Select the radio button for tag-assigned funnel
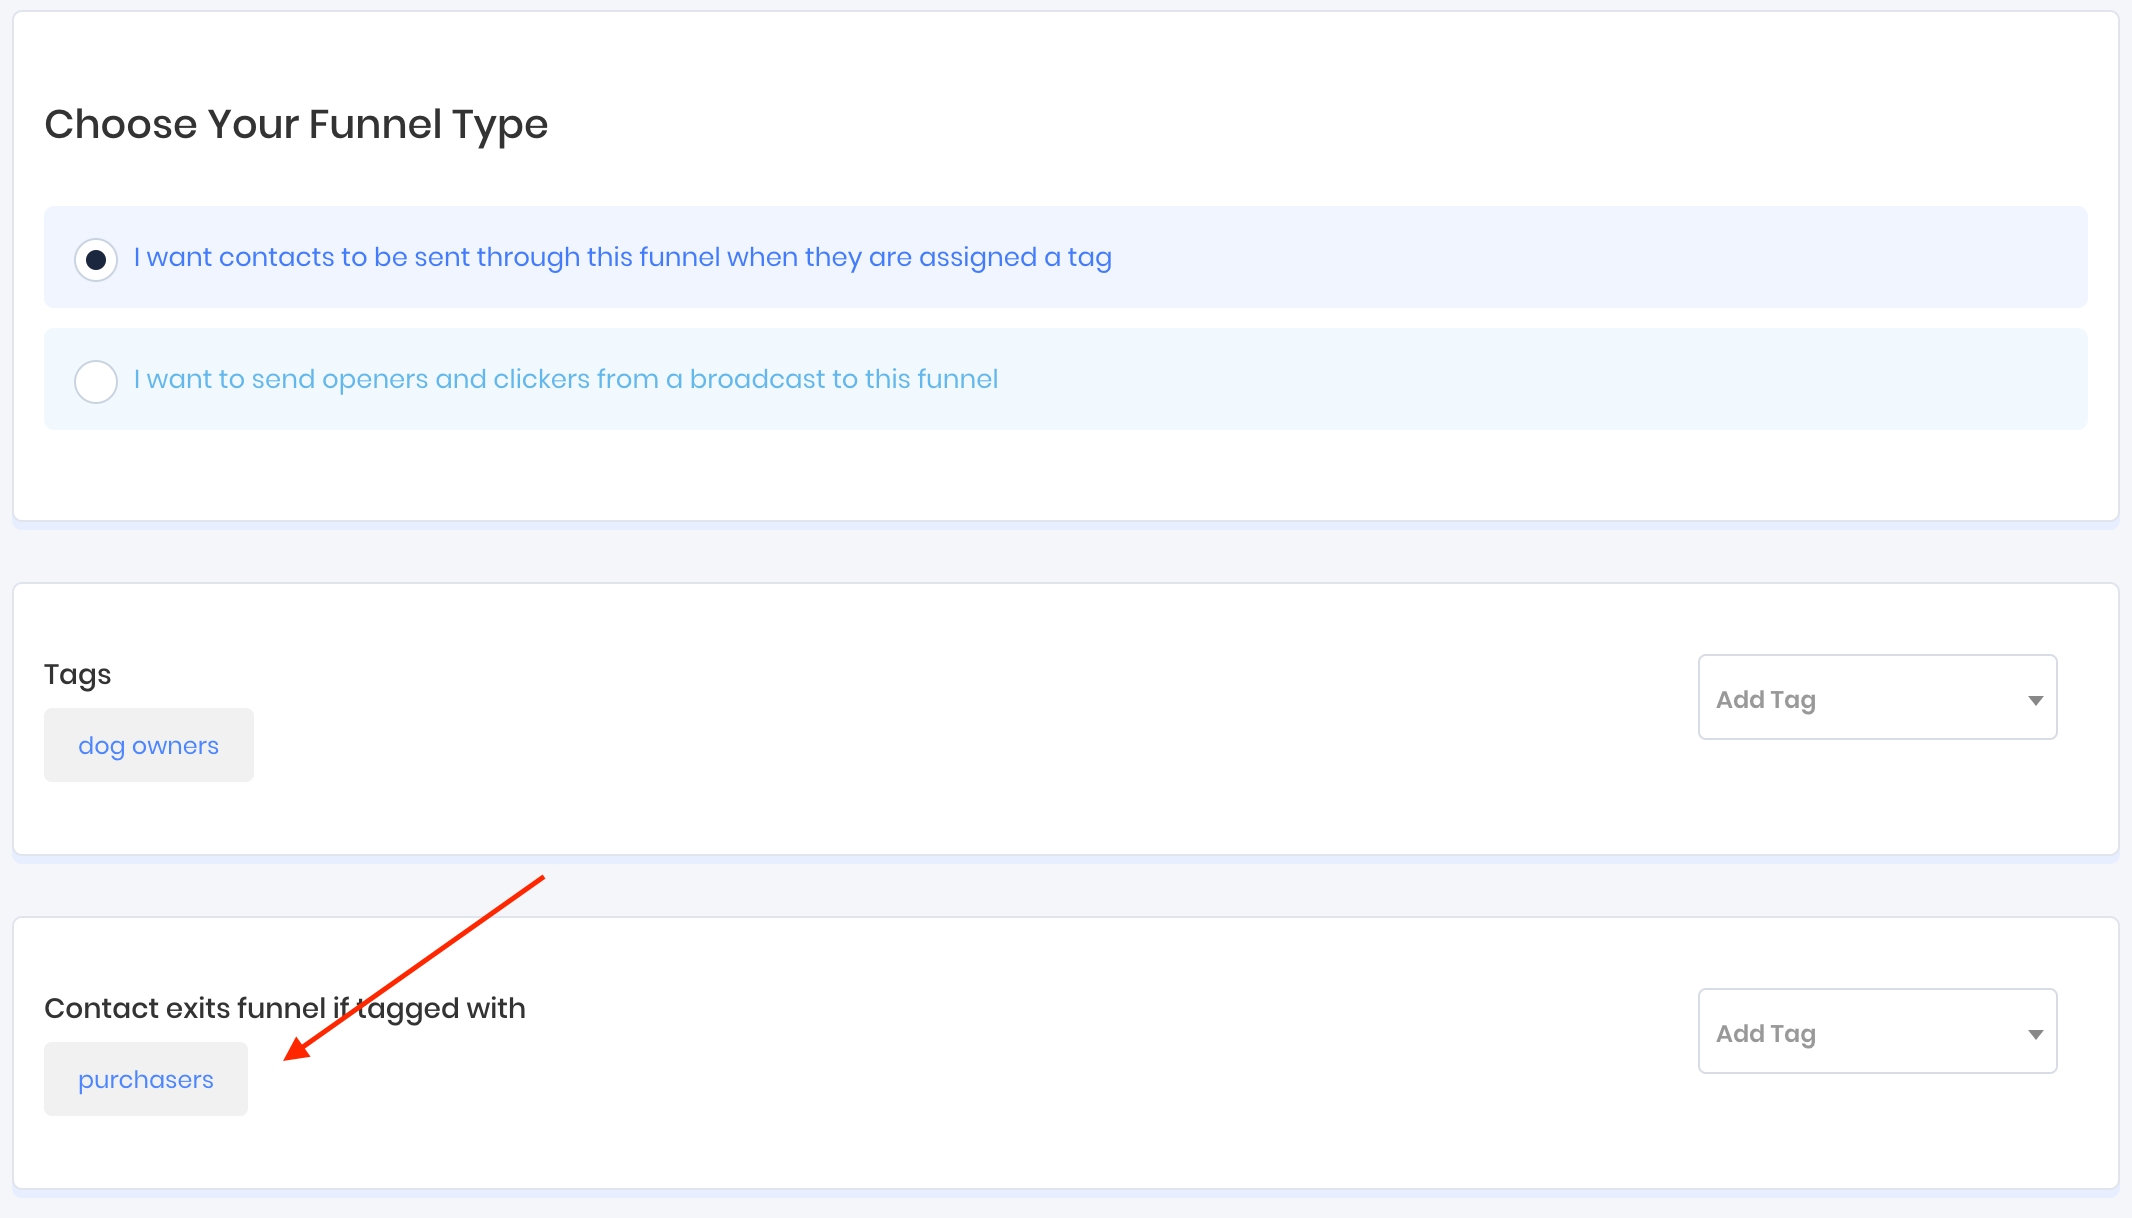The image size is (2132, 1218). pyautogui.click(x=96, y=260)
